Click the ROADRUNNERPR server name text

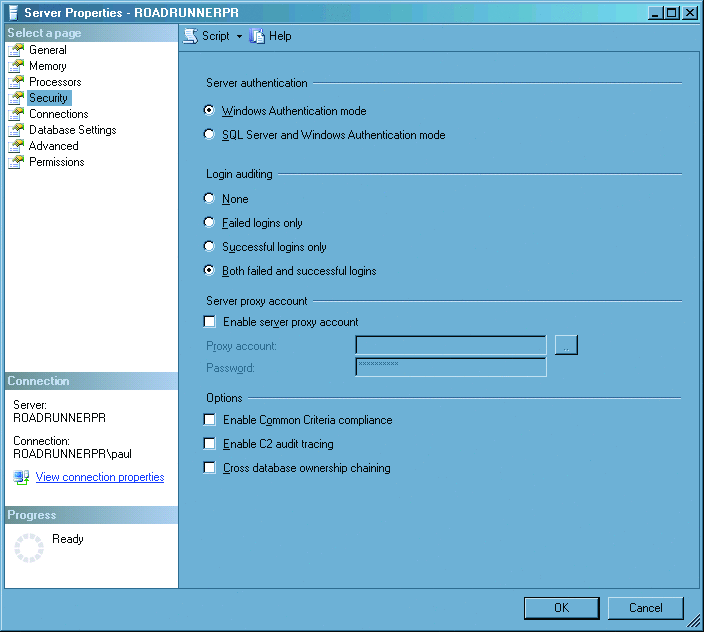pyautogui.click(x=60, y=418)
